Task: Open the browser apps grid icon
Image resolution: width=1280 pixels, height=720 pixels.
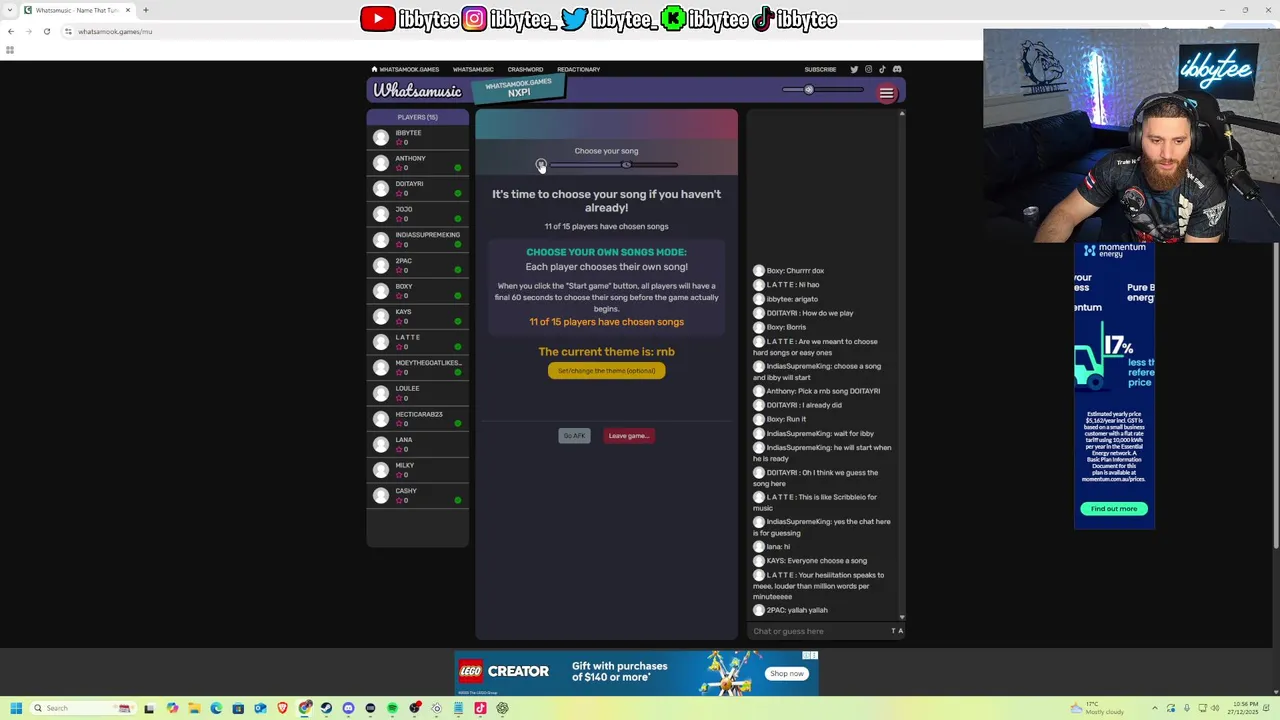Action: (10, 50)
